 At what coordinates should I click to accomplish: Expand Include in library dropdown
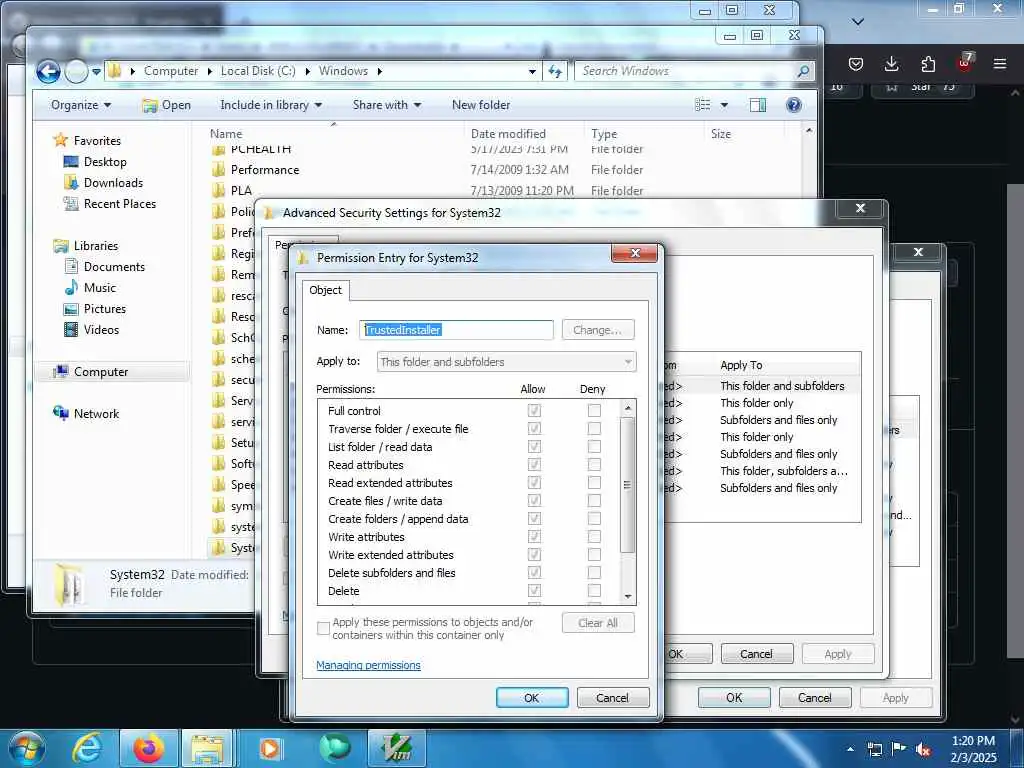point(271,105)
